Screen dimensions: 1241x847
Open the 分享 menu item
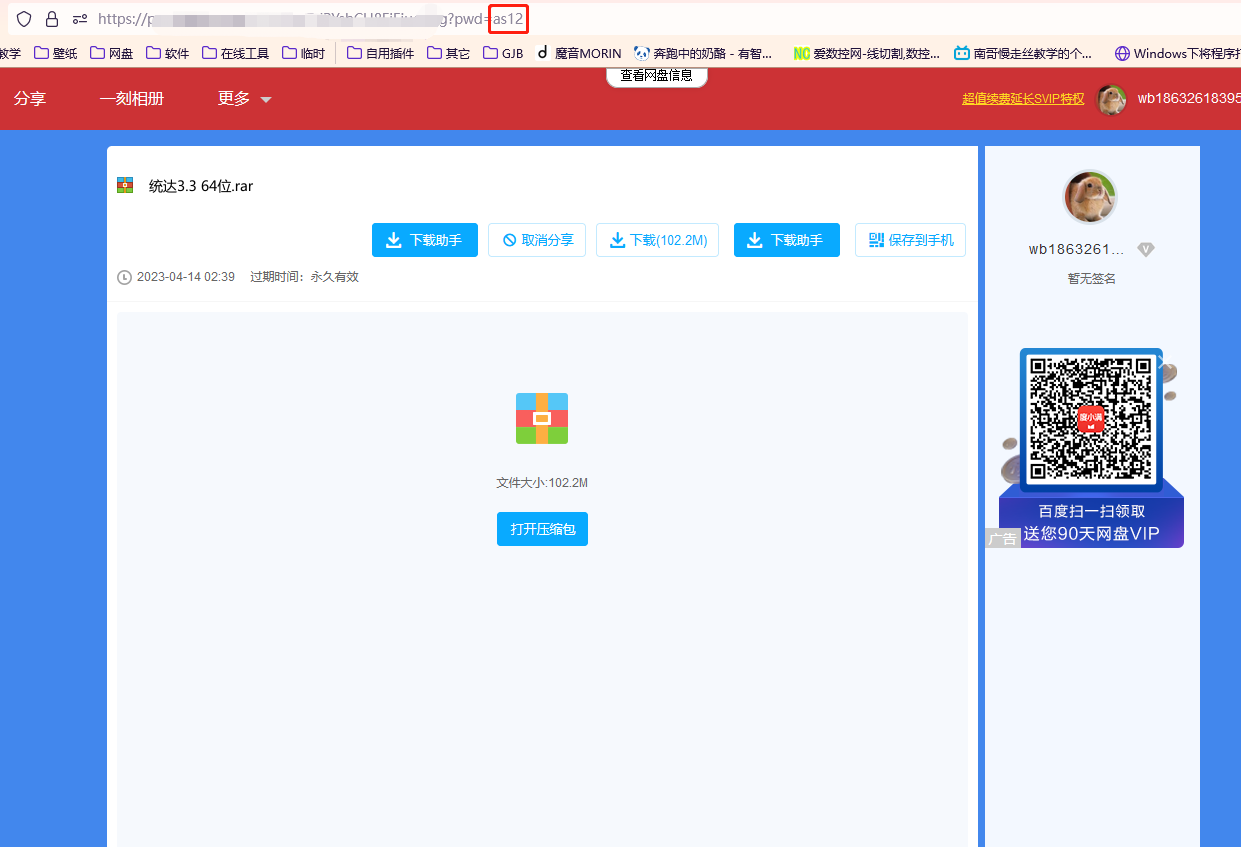(x=30, y=99)
